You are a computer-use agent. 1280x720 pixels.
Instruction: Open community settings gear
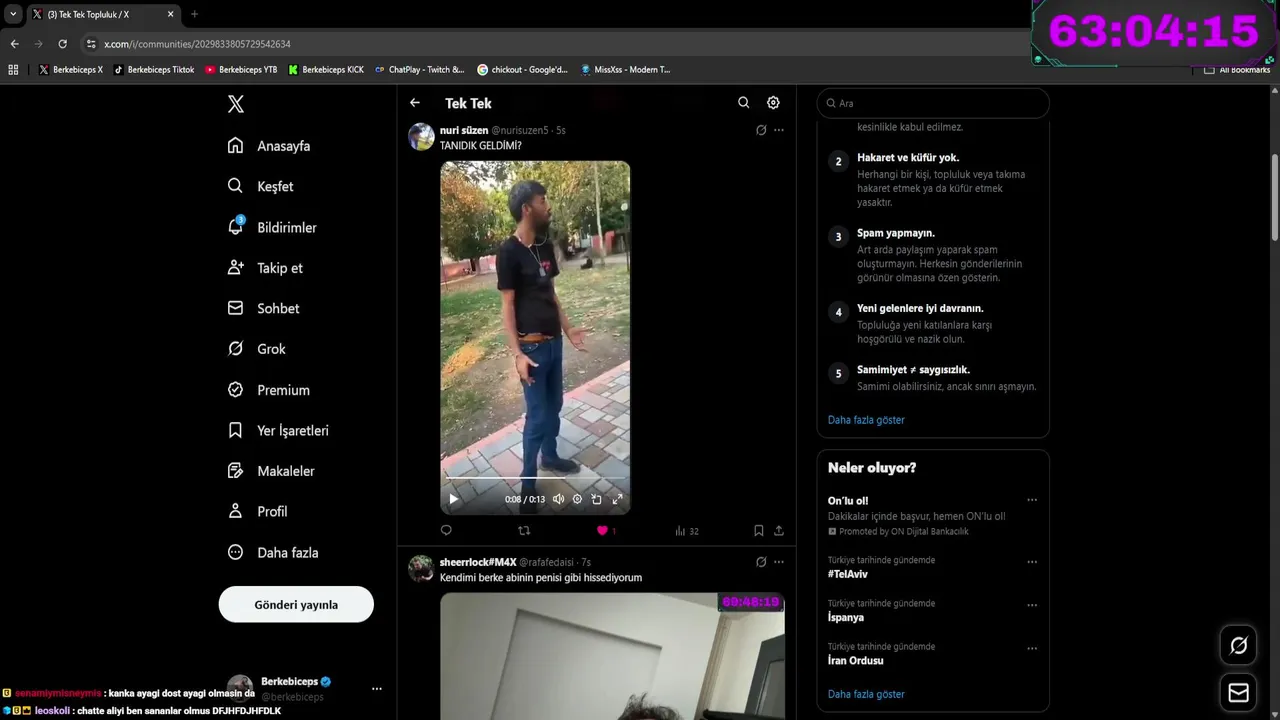[773, 103]
